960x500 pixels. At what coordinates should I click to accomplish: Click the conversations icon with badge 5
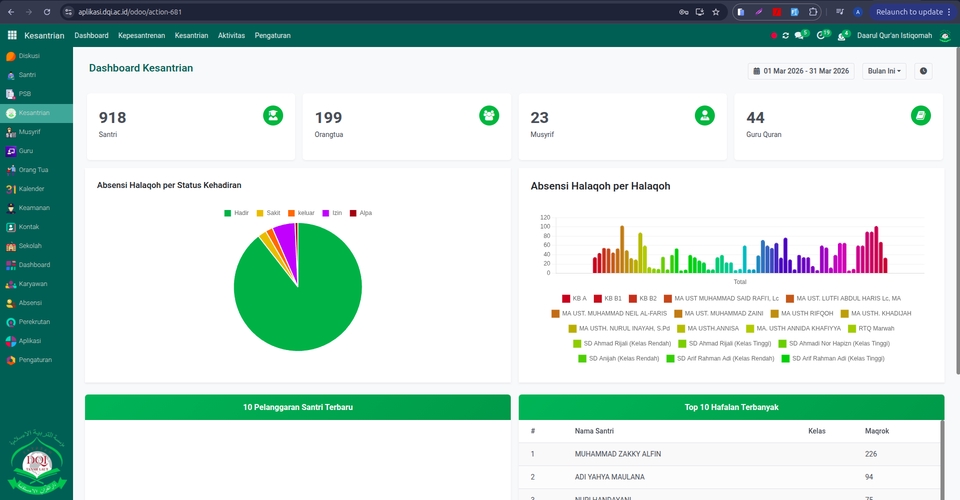799,35
